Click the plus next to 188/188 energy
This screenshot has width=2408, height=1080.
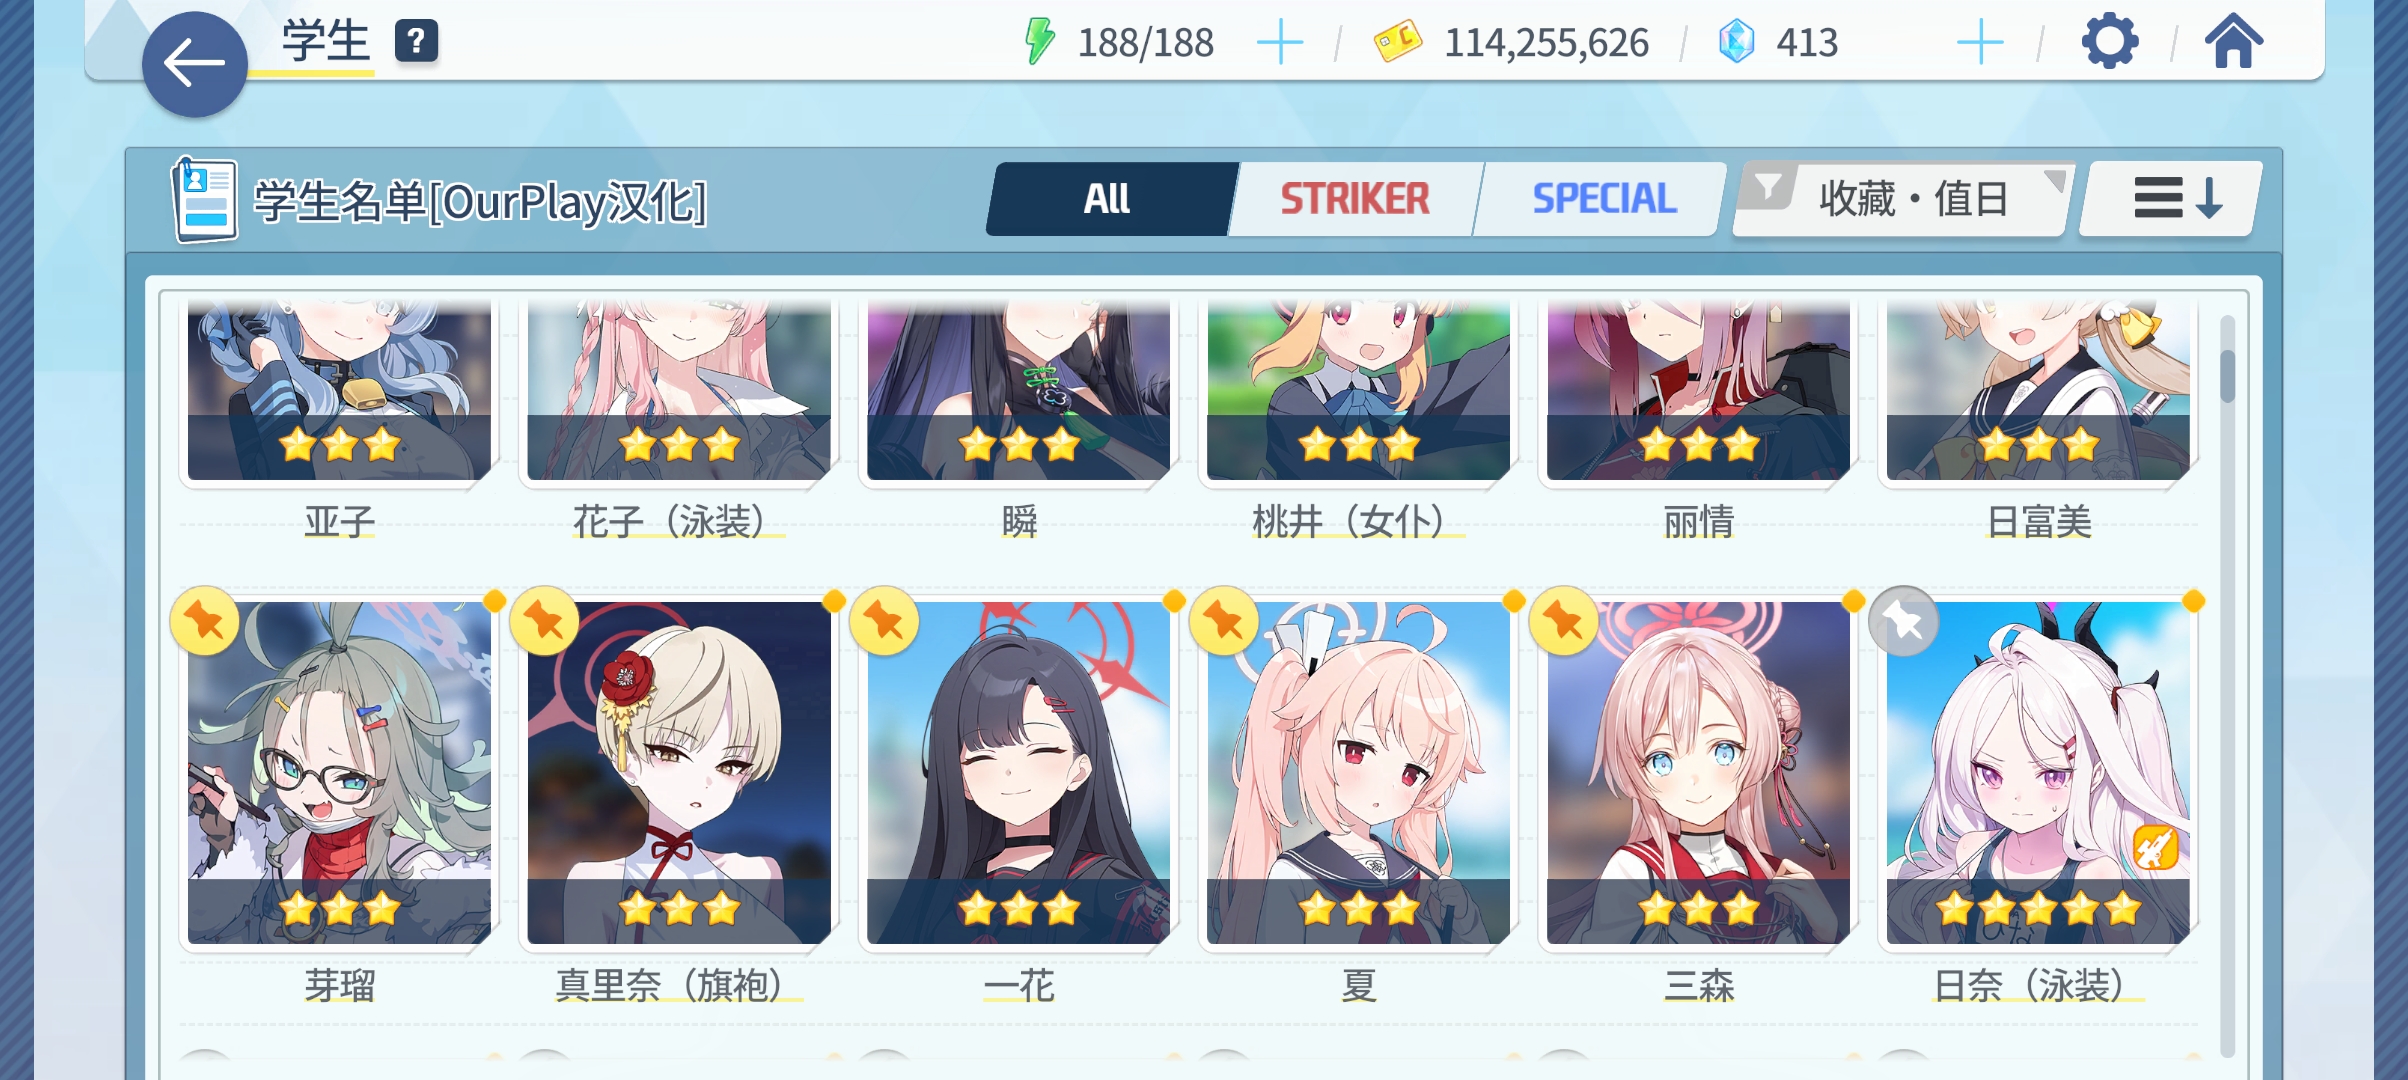(x=1279, y=43)
